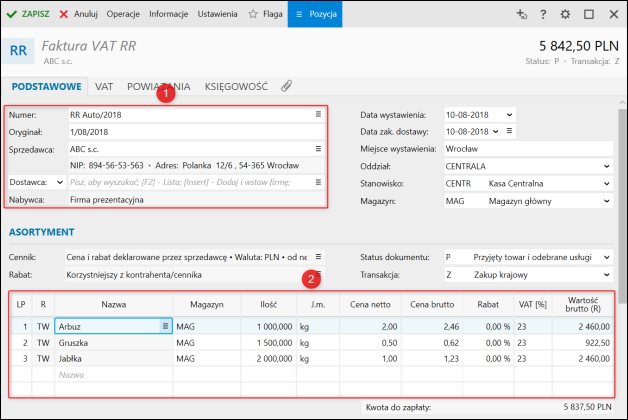Open the settings gear icon
The width and height of the screenshot is (628, 420).
566,15
